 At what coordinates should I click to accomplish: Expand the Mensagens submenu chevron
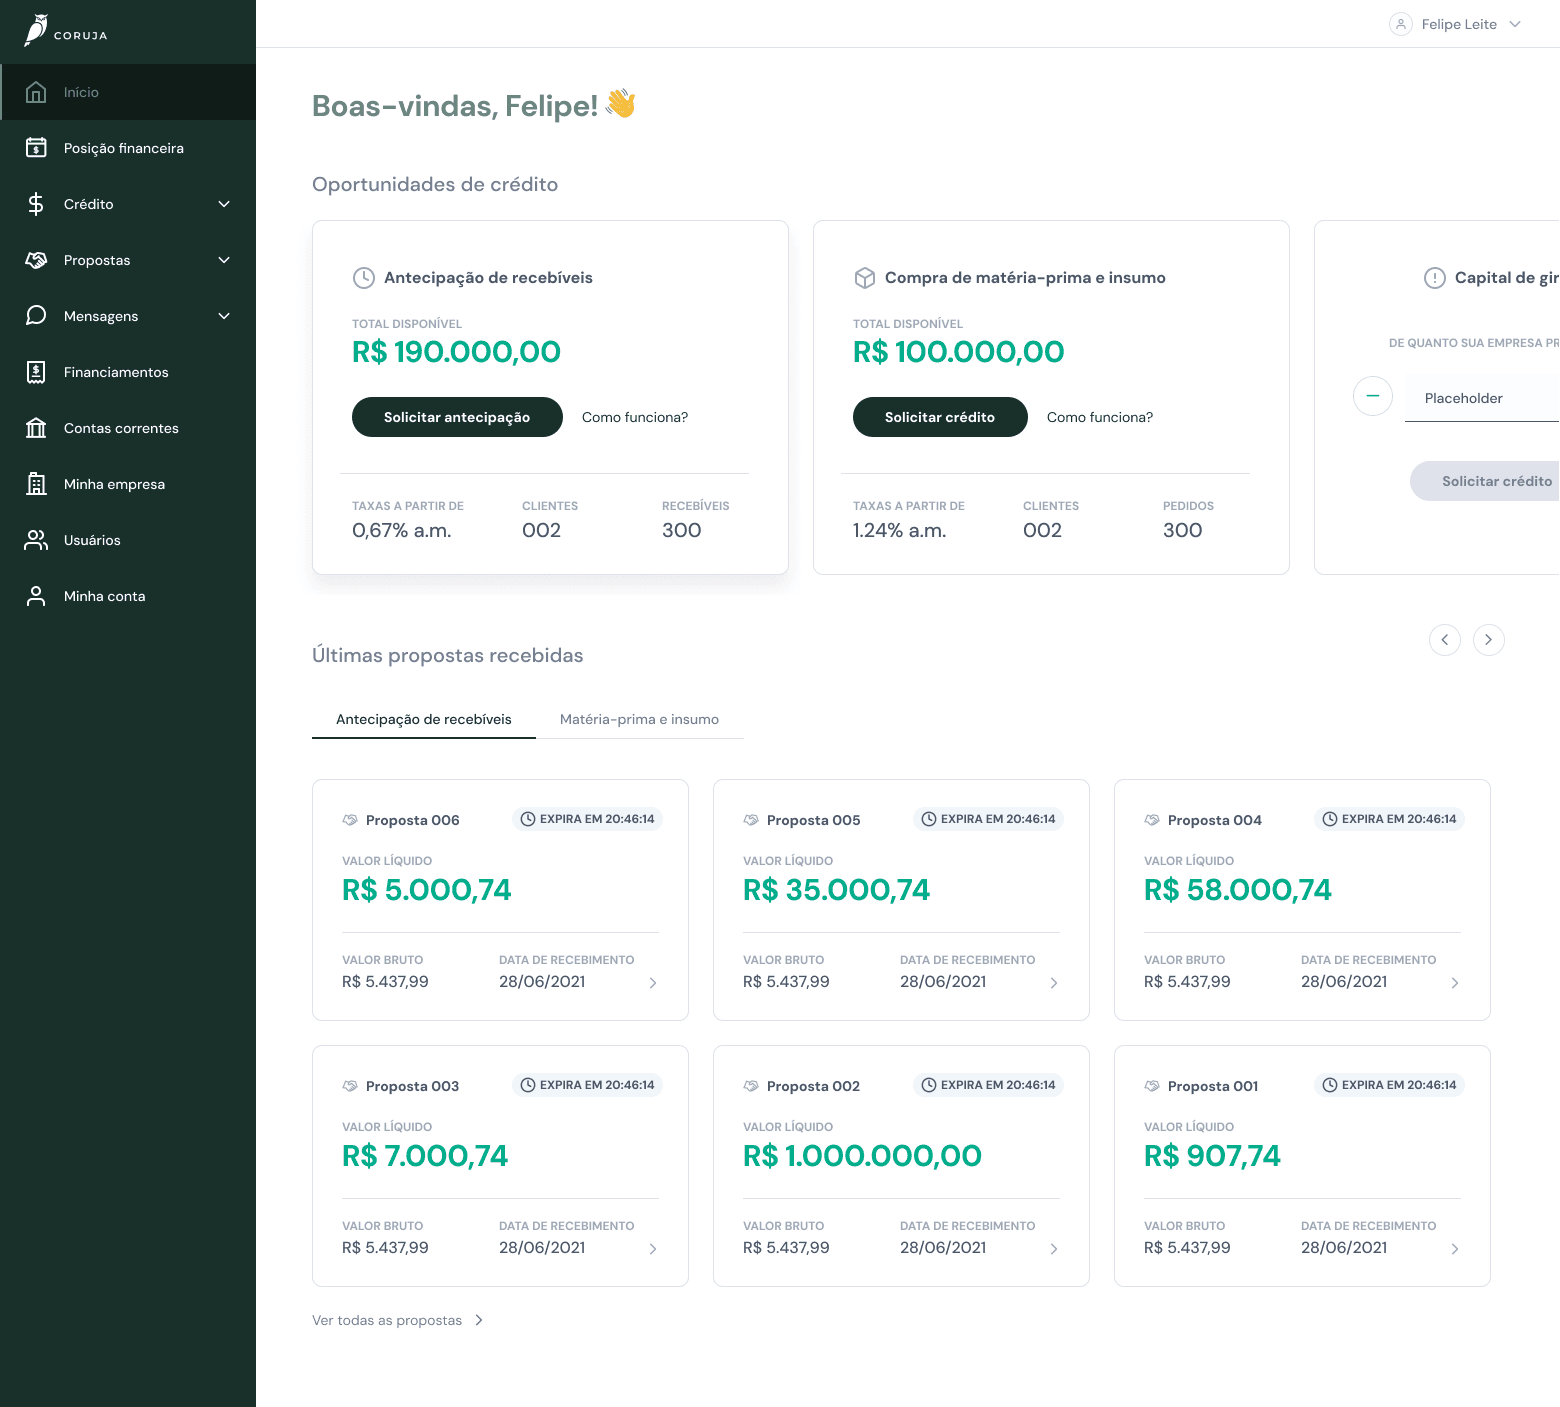coord(224,316)
